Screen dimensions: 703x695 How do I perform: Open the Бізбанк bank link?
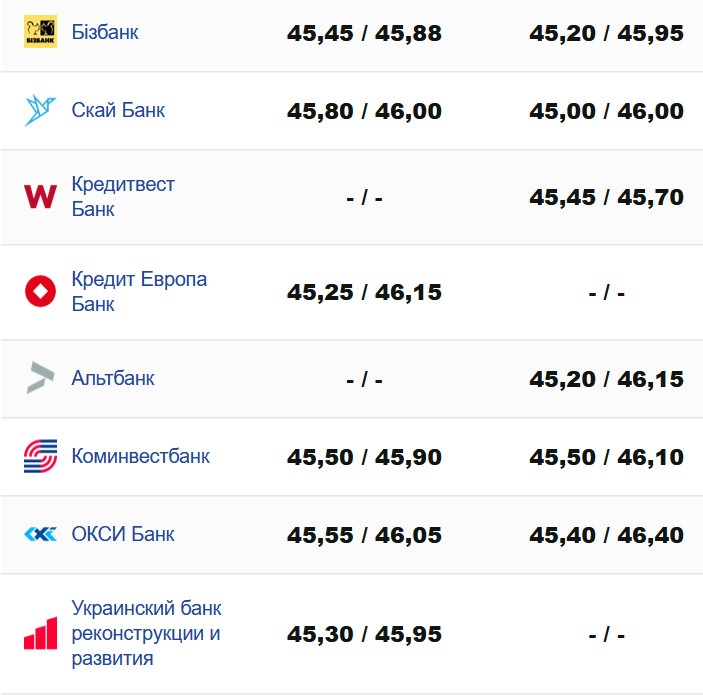[x=105, y=32]
